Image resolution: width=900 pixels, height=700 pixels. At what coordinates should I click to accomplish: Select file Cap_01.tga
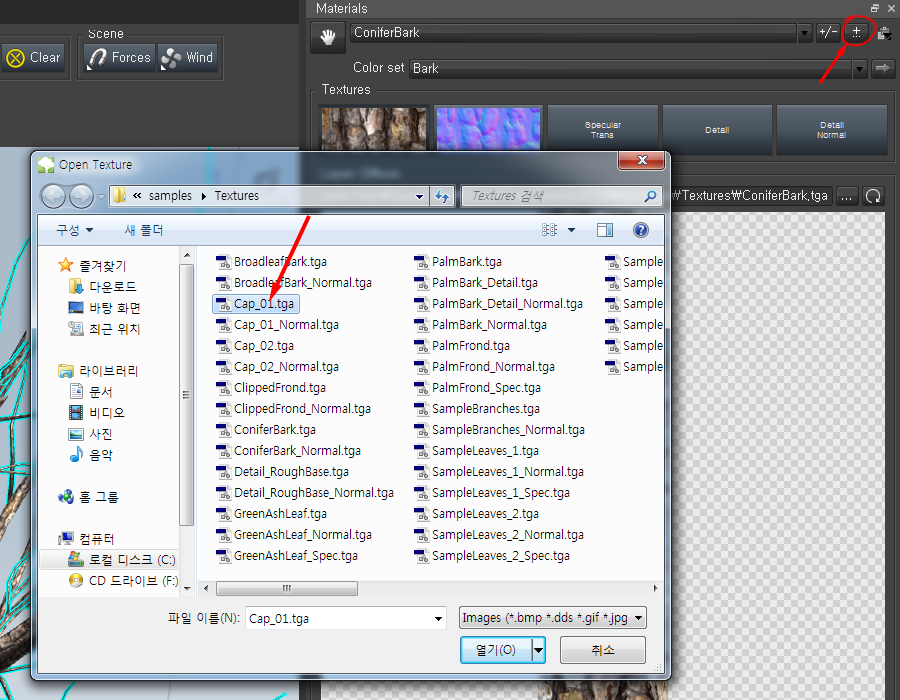click(255, 304)
